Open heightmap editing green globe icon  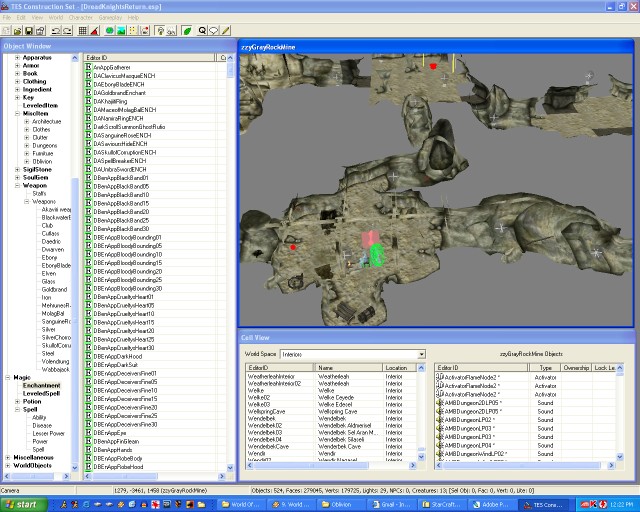click(x=110, y=31)
